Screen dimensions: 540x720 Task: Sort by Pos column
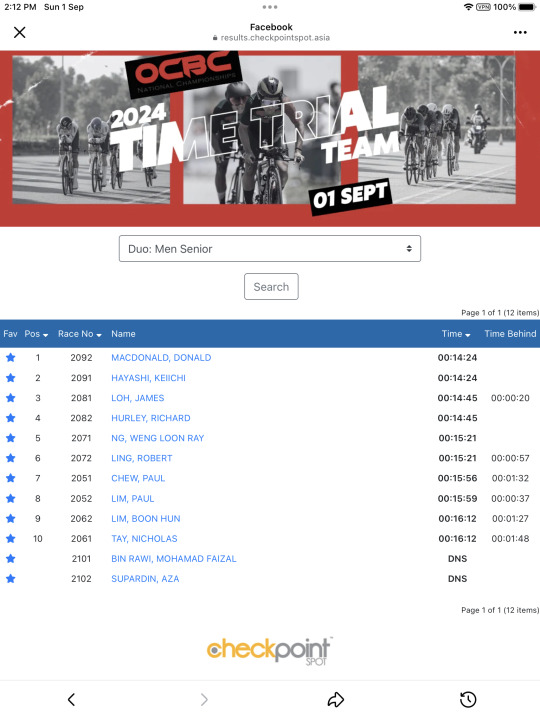[36, 334]
